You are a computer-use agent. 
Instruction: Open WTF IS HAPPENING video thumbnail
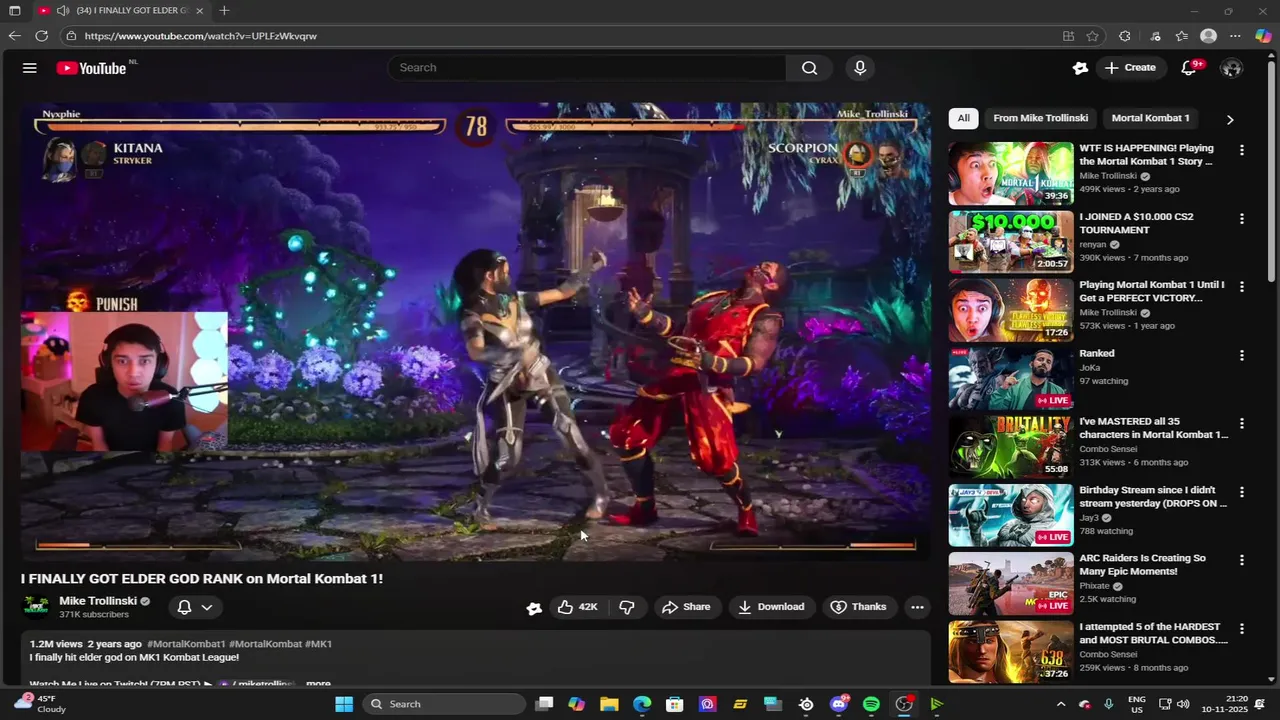click(1011, 173)
